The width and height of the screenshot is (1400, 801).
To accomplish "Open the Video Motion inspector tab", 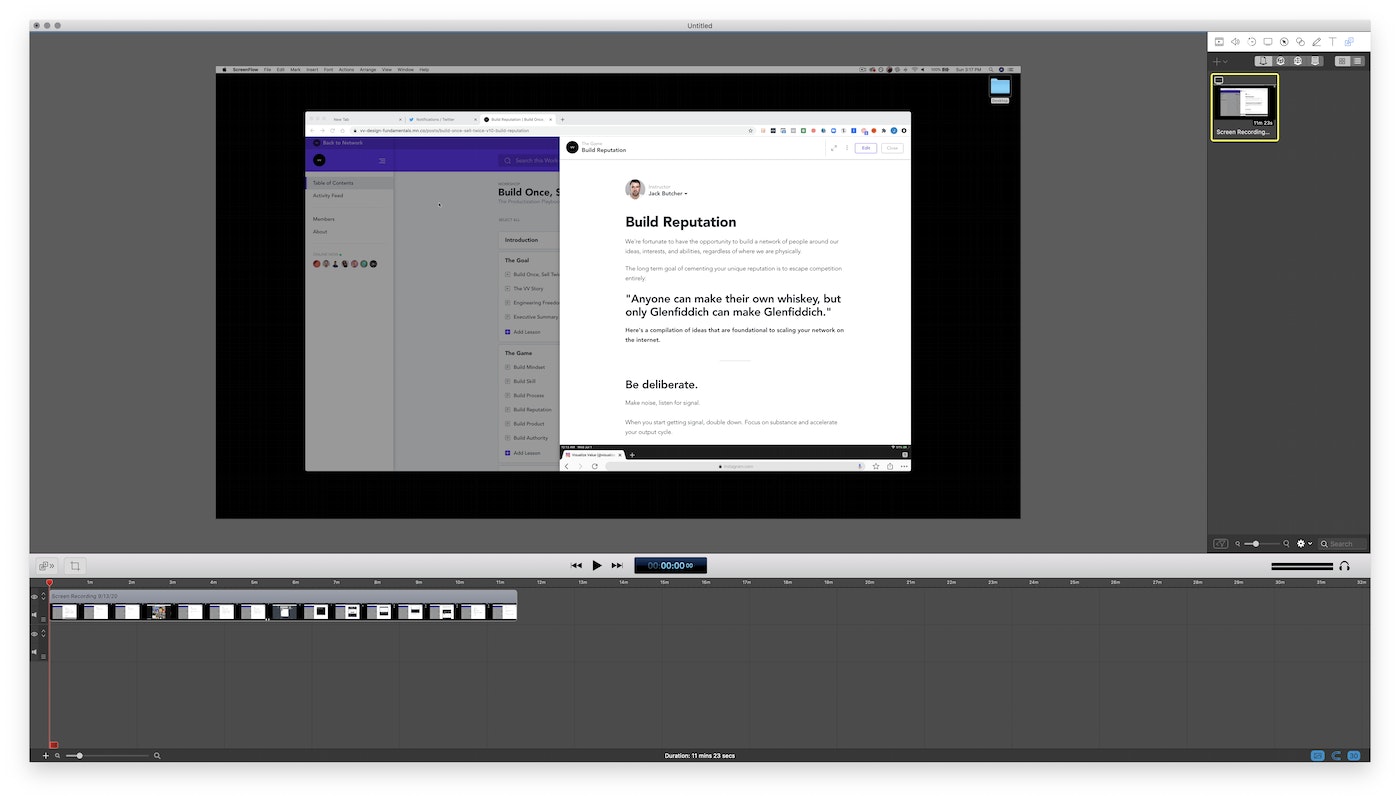I will (x=1252, y=42).
